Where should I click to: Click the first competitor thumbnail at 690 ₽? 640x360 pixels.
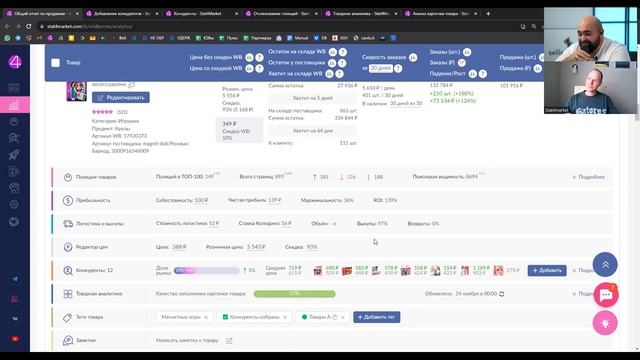318,271
